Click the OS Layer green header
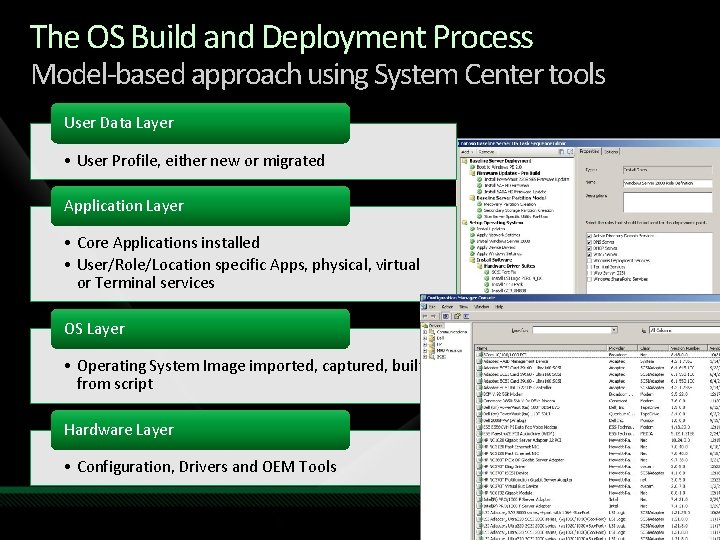 (x=200, y=329)
